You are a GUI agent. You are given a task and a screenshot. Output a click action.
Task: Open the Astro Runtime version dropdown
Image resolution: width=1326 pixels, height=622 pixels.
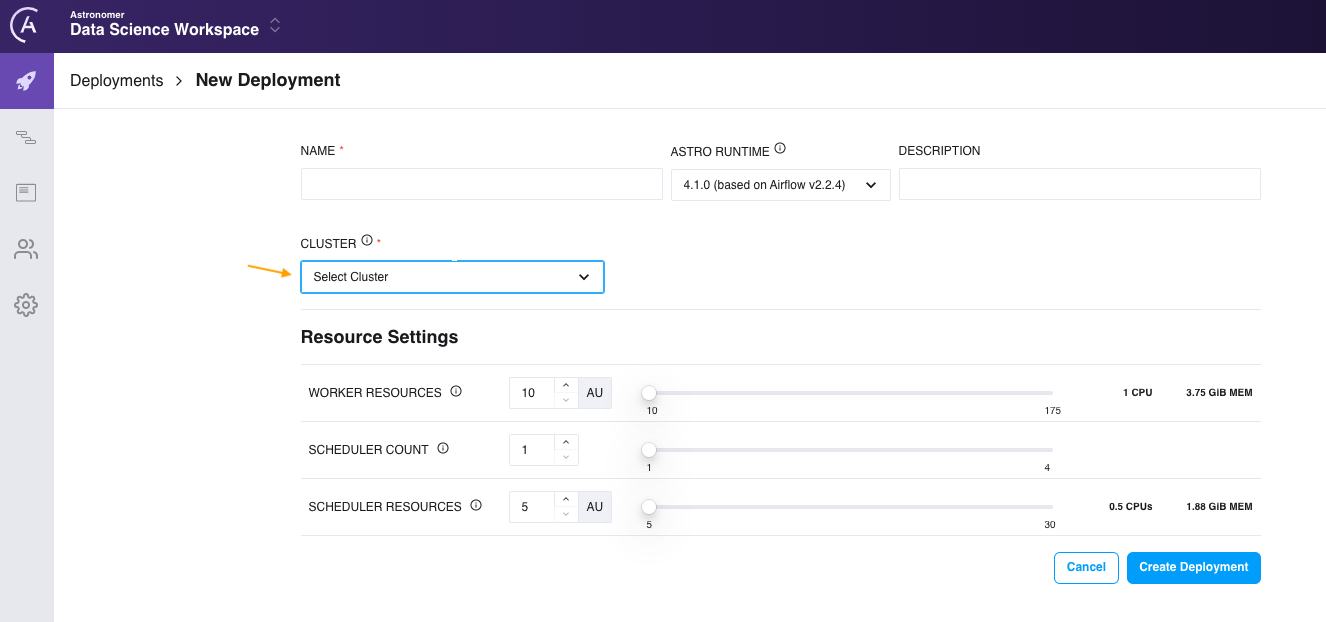[780, 185]
